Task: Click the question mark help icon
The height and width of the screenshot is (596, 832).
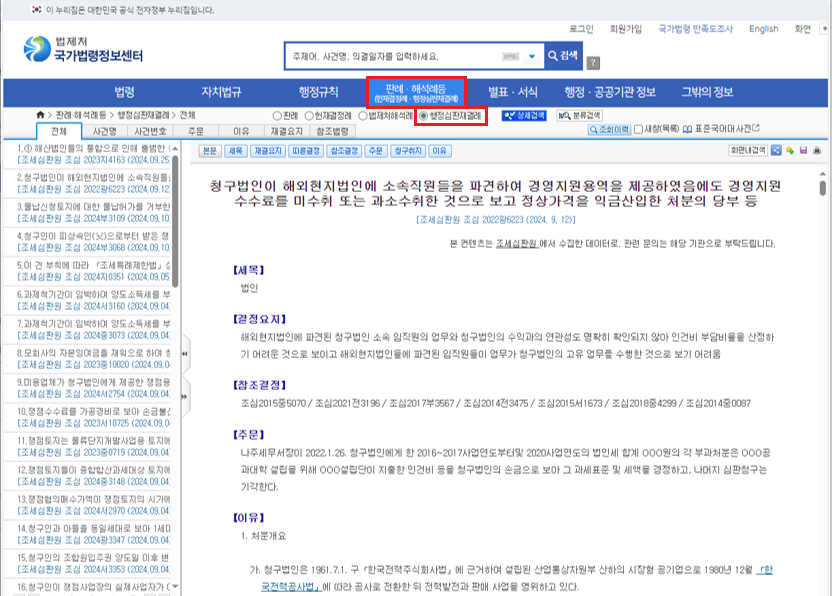Action: (x=594, y=62)
